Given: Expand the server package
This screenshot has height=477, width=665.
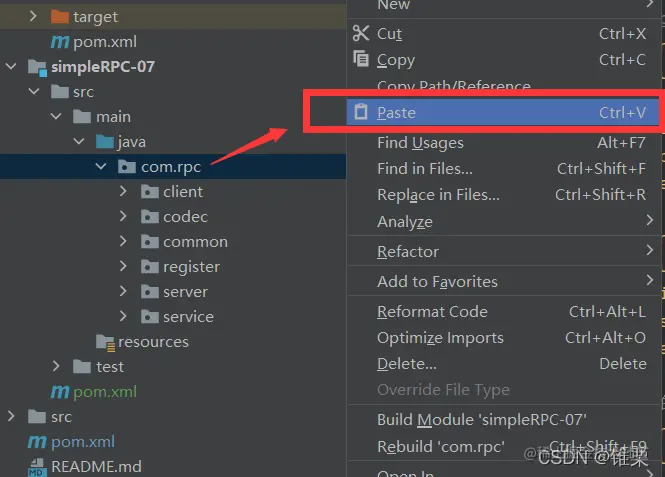Looking at the screenshot, I should [x=123, y=291].
